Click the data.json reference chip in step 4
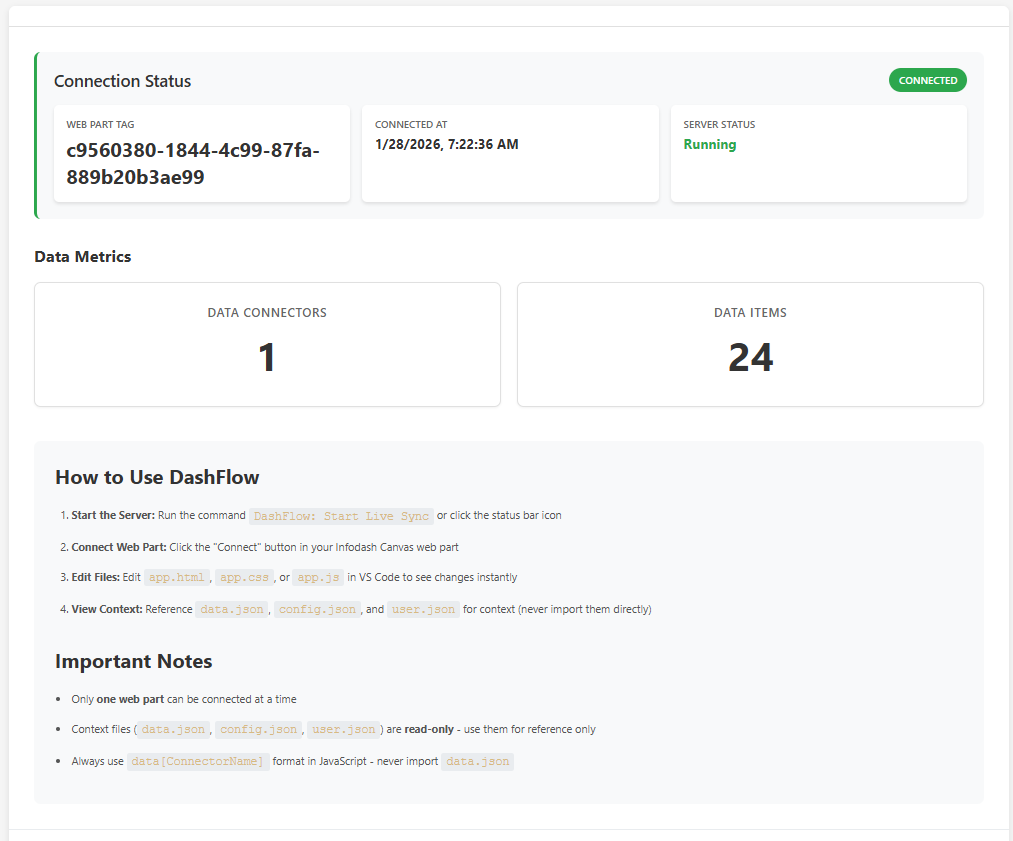 [x=232, y=609]
